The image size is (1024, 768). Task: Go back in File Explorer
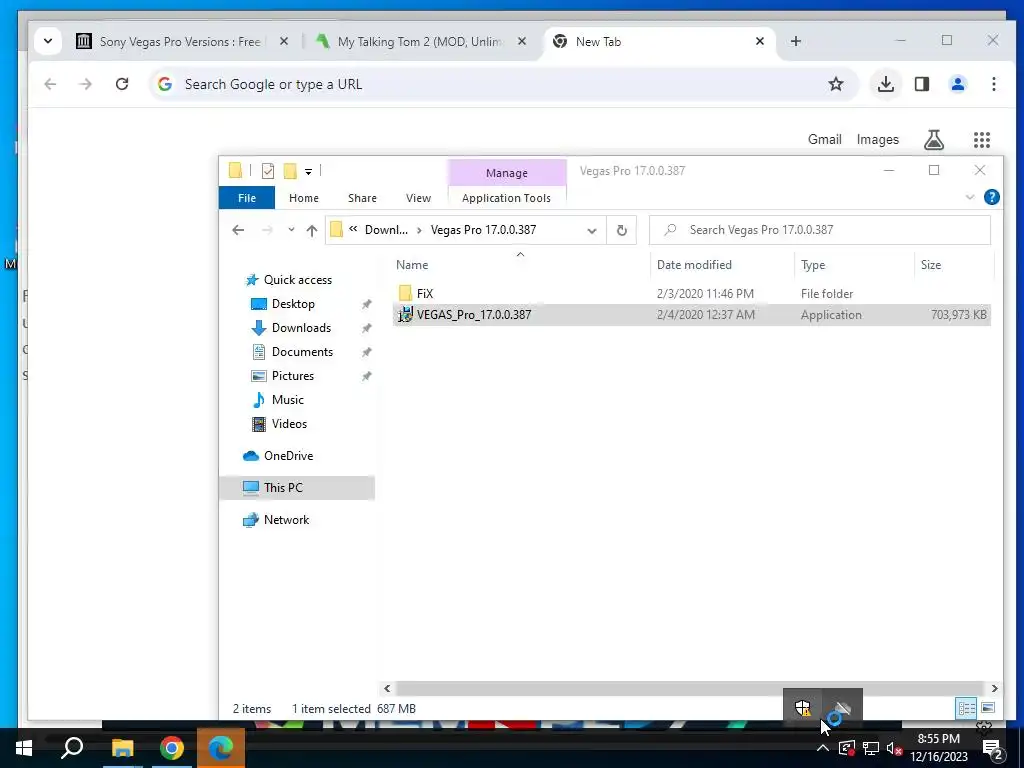click(238, 230)
